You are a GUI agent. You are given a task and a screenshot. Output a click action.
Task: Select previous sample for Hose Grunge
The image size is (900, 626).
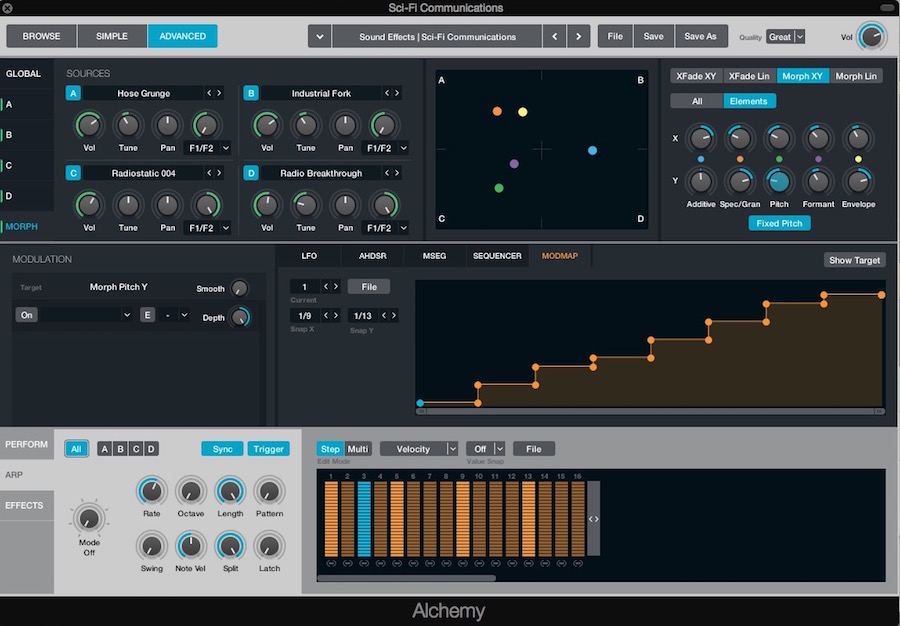point(210,93)
